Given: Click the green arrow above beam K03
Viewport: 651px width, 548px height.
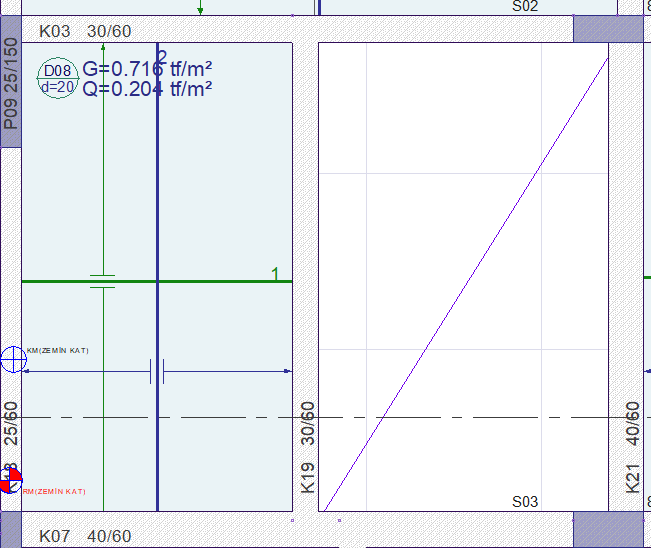Looking at the screenshot, I should 201,9.
